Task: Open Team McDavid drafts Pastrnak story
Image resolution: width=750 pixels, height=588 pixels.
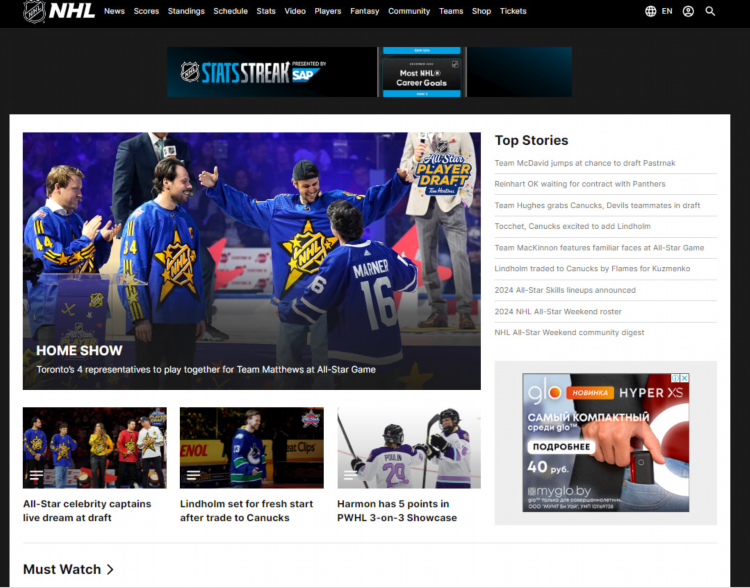Action: click(x=585, y=163)
